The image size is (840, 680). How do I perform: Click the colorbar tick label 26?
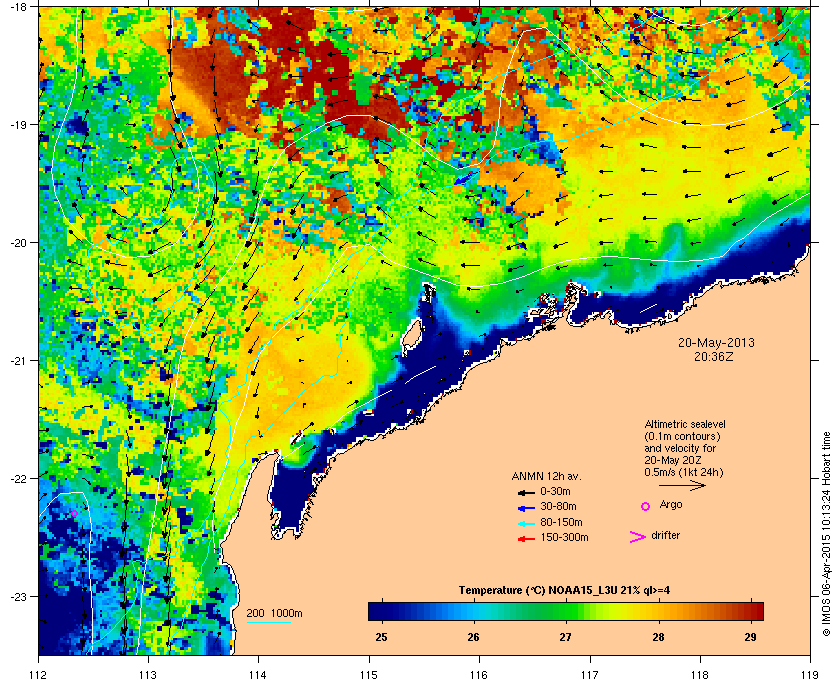[x=474, y=637]
